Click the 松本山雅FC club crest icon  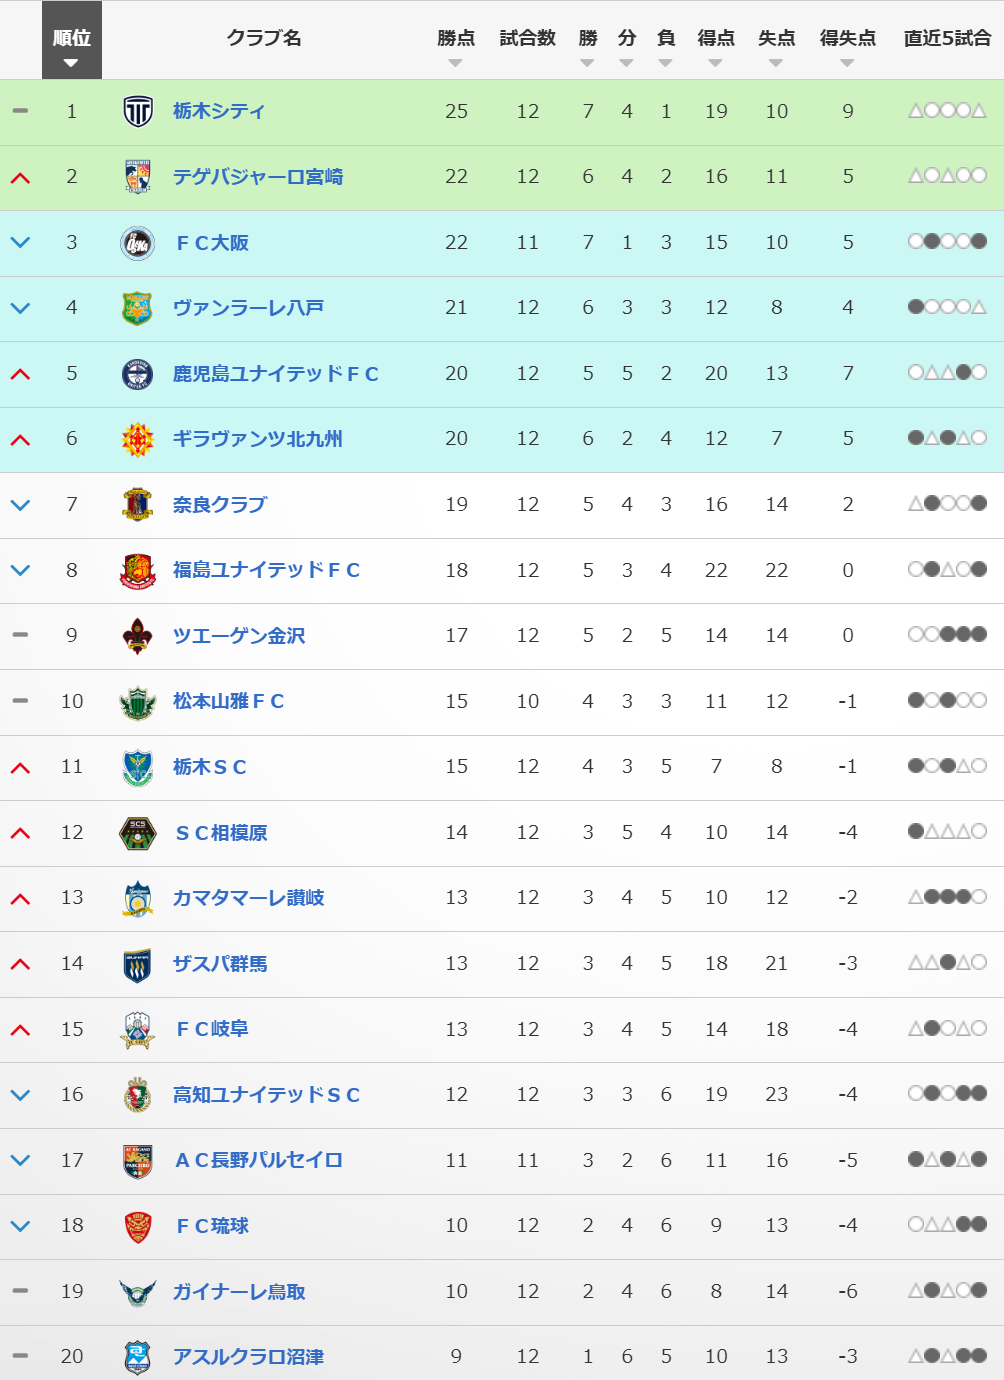coord(137,702)
